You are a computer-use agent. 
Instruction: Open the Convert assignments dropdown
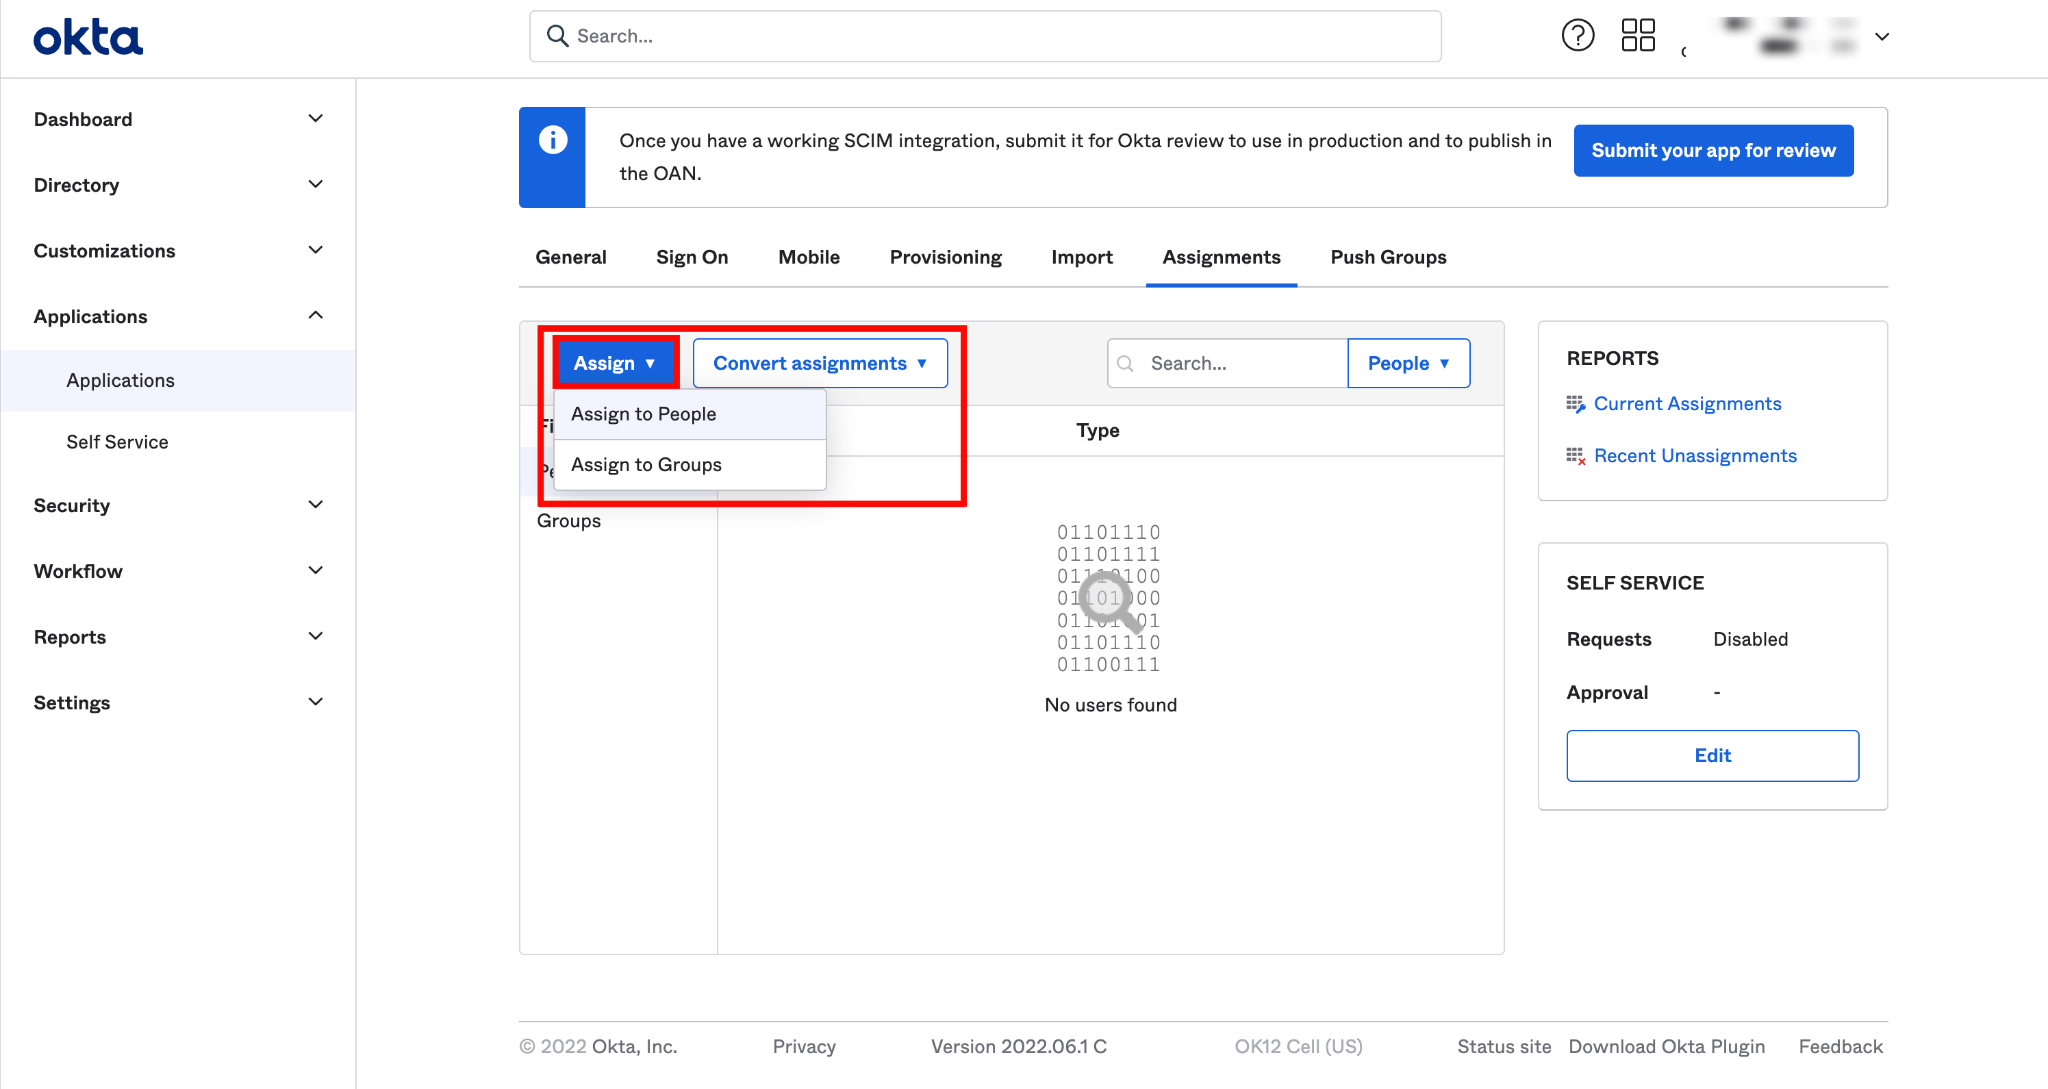coord(820,363)
